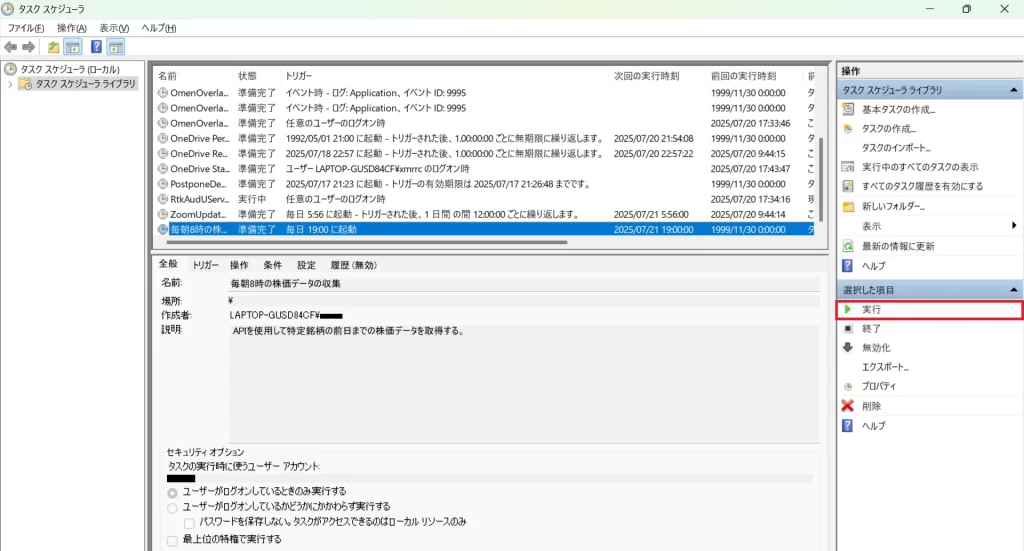Viewport: 1024px width, 551px height.
Task: Check the 最上位の特権で実行する checkbox
Action: [173, 540]
